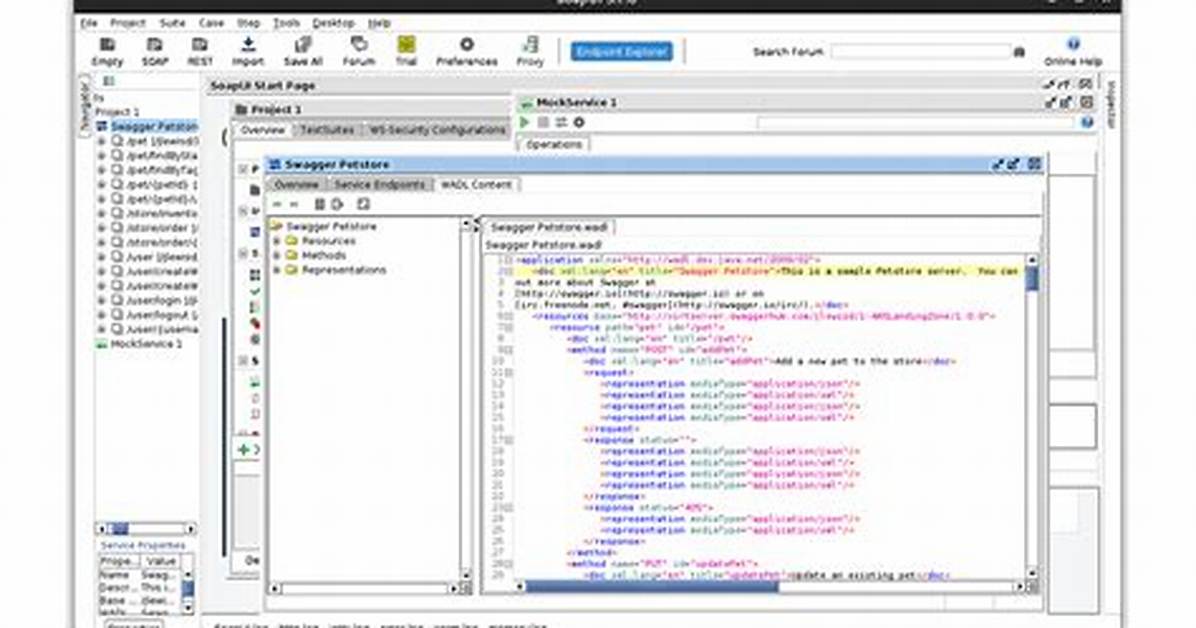Screen dimensions: 1196x628
Task: Expand the Representations folder node
Action: [x=277, y=270]
